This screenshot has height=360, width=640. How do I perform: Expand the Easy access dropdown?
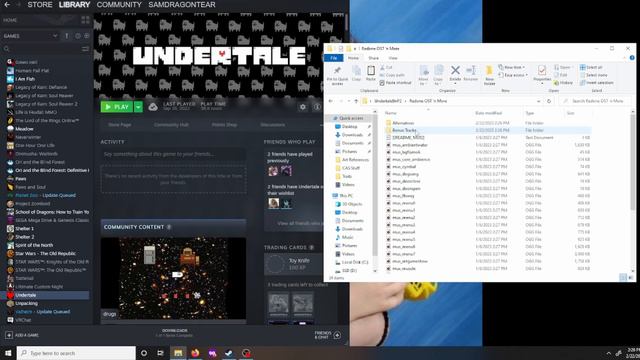(513, 75)
